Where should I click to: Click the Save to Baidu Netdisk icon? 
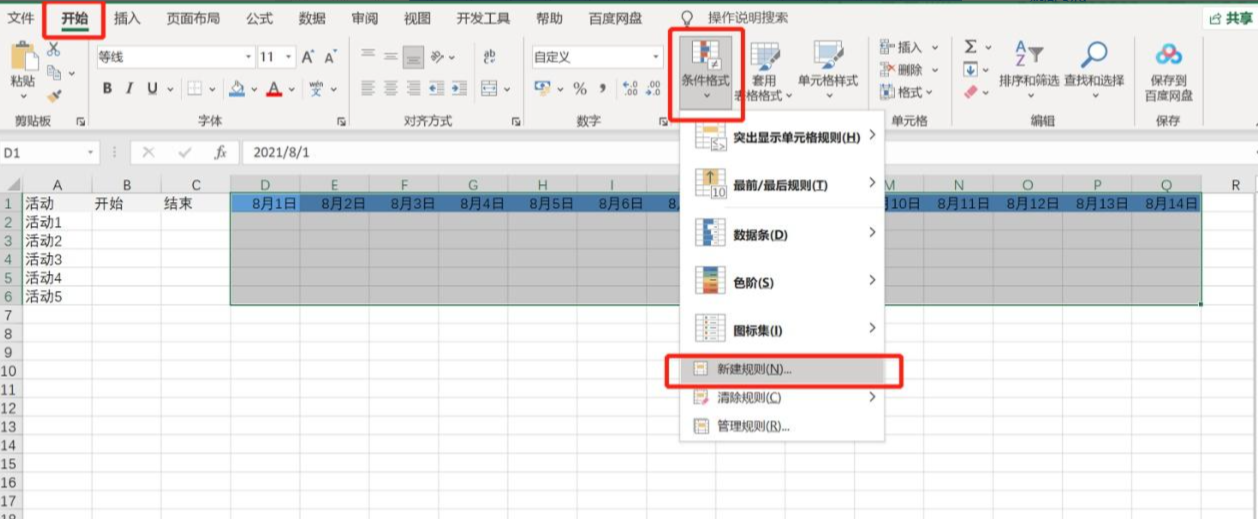1168,54
